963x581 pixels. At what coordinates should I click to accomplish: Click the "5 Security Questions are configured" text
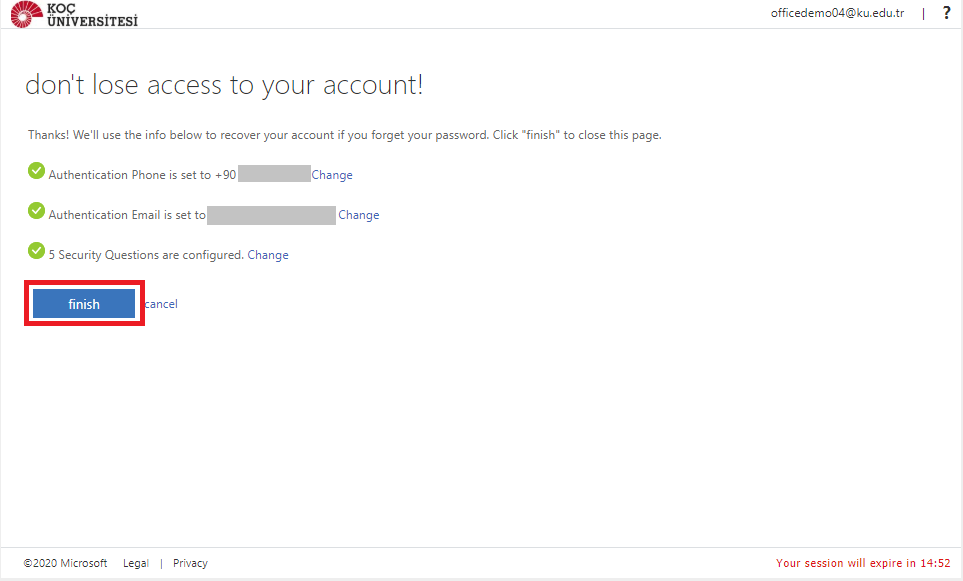[146, 255]
